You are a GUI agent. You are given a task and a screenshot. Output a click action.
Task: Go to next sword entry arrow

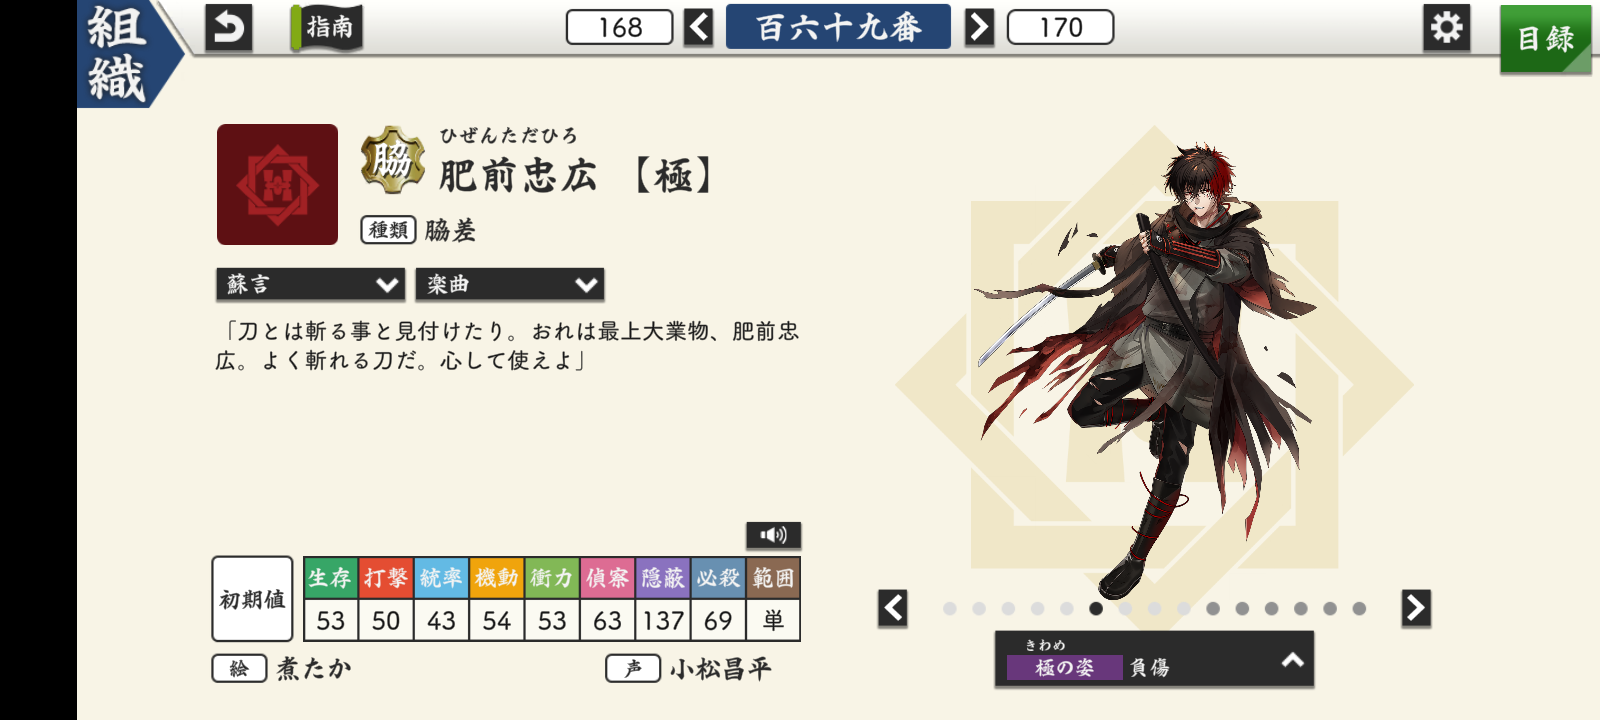coord(979,27)
